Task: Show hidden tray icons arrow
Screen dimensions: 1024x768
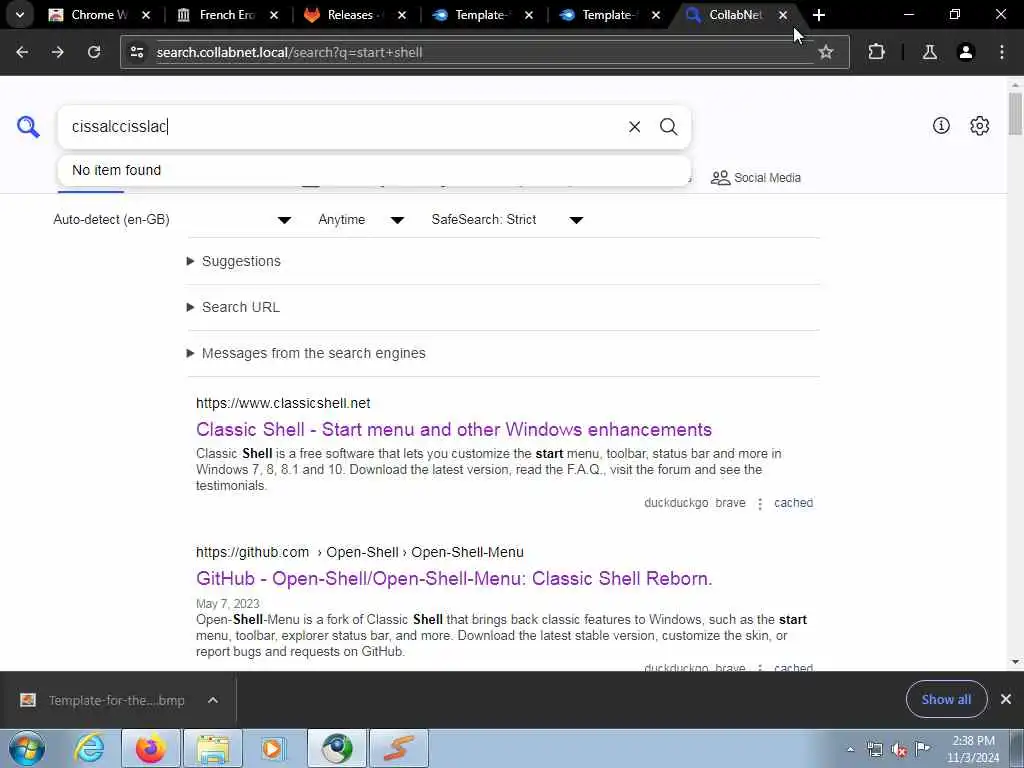Action: pyautogui.click(x=850, y=749)
